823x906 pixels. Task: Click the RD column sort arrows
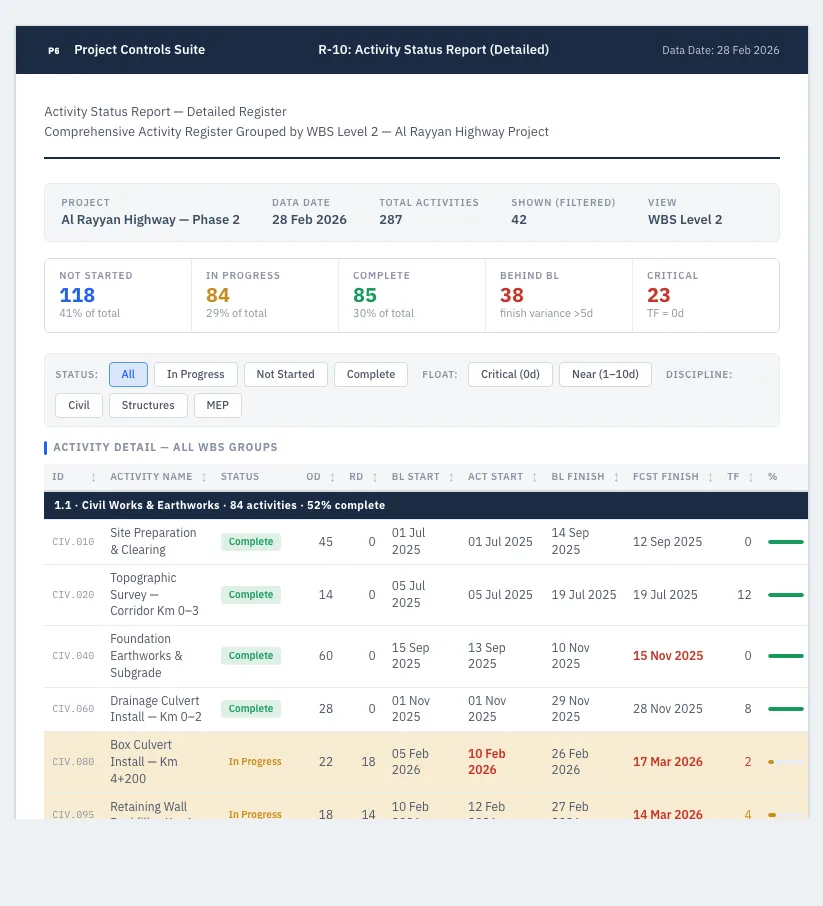(x=375, y=477)
